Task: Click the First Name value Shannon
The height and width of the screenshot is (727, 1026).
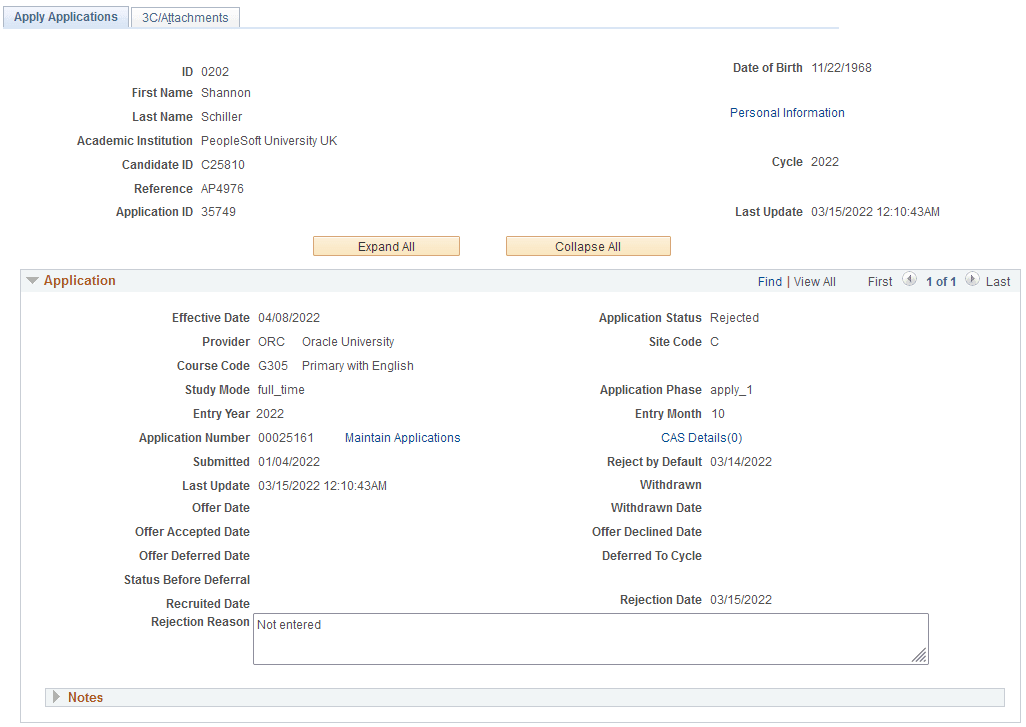Action: point(226,93)
